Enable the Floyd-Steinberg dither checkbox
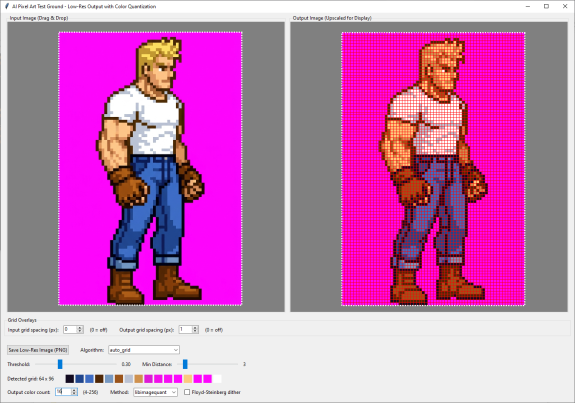 (x=187, y=392)
